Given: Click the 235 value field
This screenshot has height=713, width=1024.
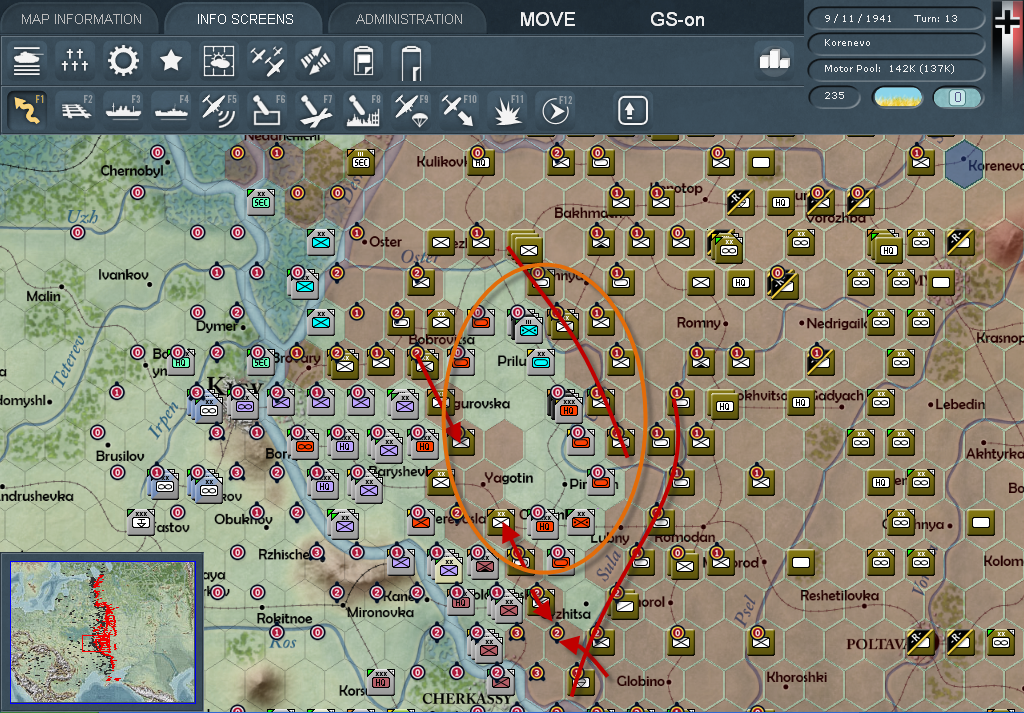Looking at the screenshot, I should (x=835, y=97).
